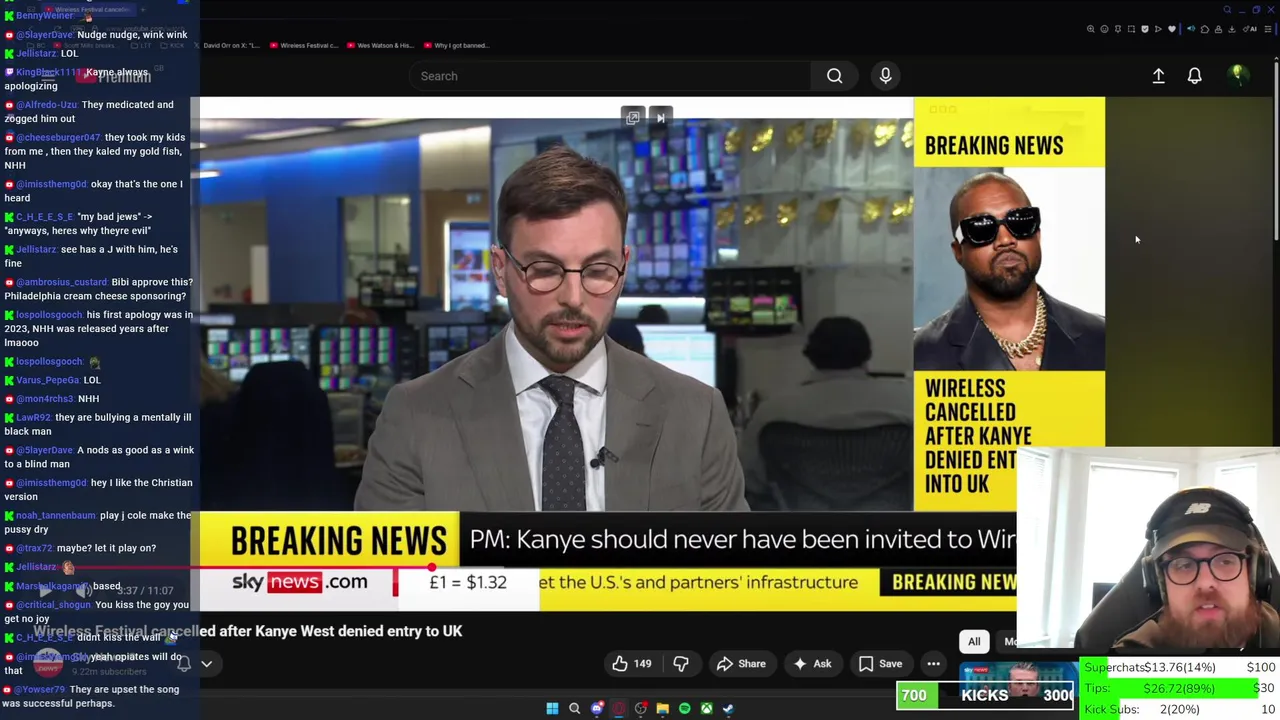Activate voice search microphone icon
The image size is (1280, 720).
click(x=885, y=76)
